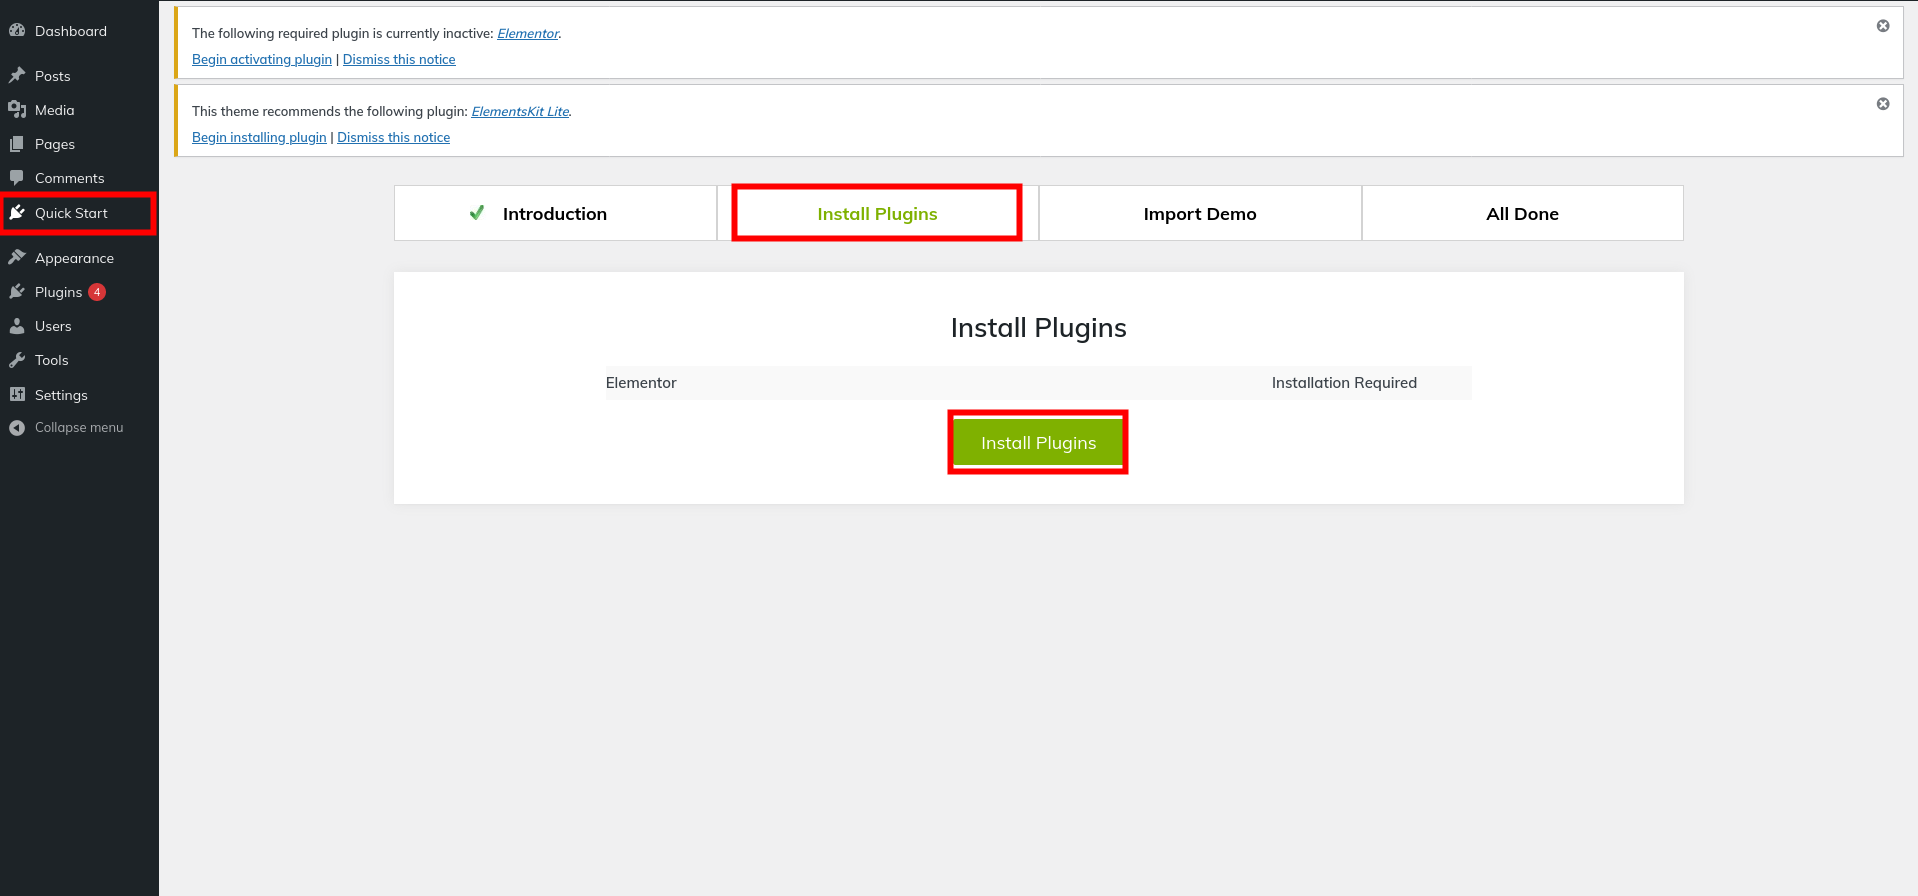Open the ElementsKit Lite plugin link
The width and height of the screenshot is (1918, 896).
[x=520, y=112]
